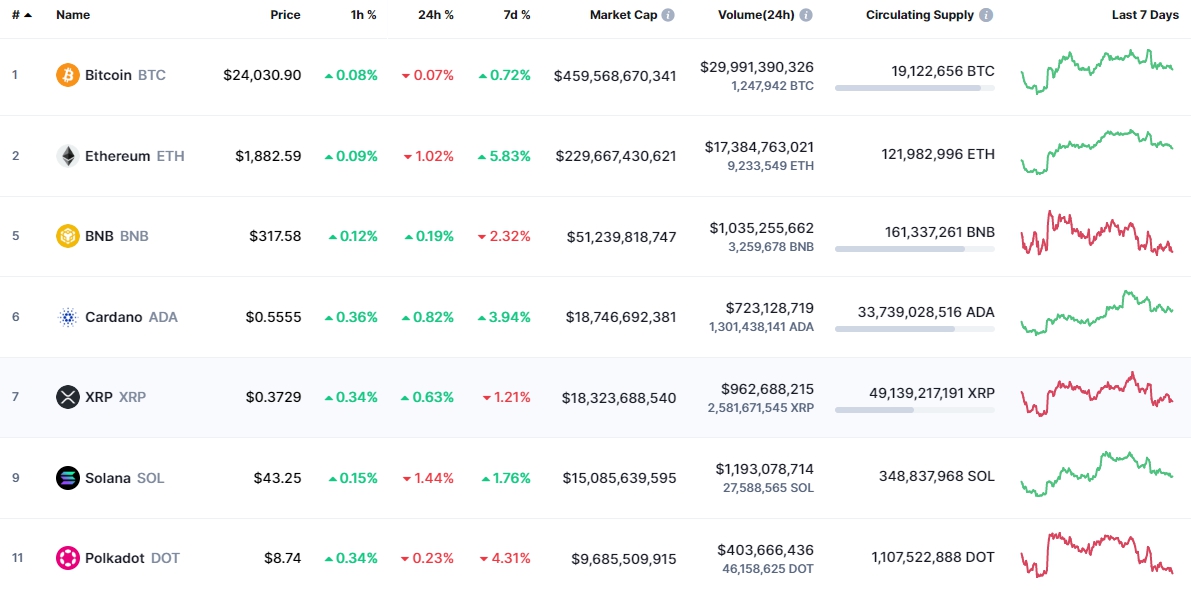Click Bitcoin market cap $459,568,670,341
The image size is (1191, 596).
615,76
